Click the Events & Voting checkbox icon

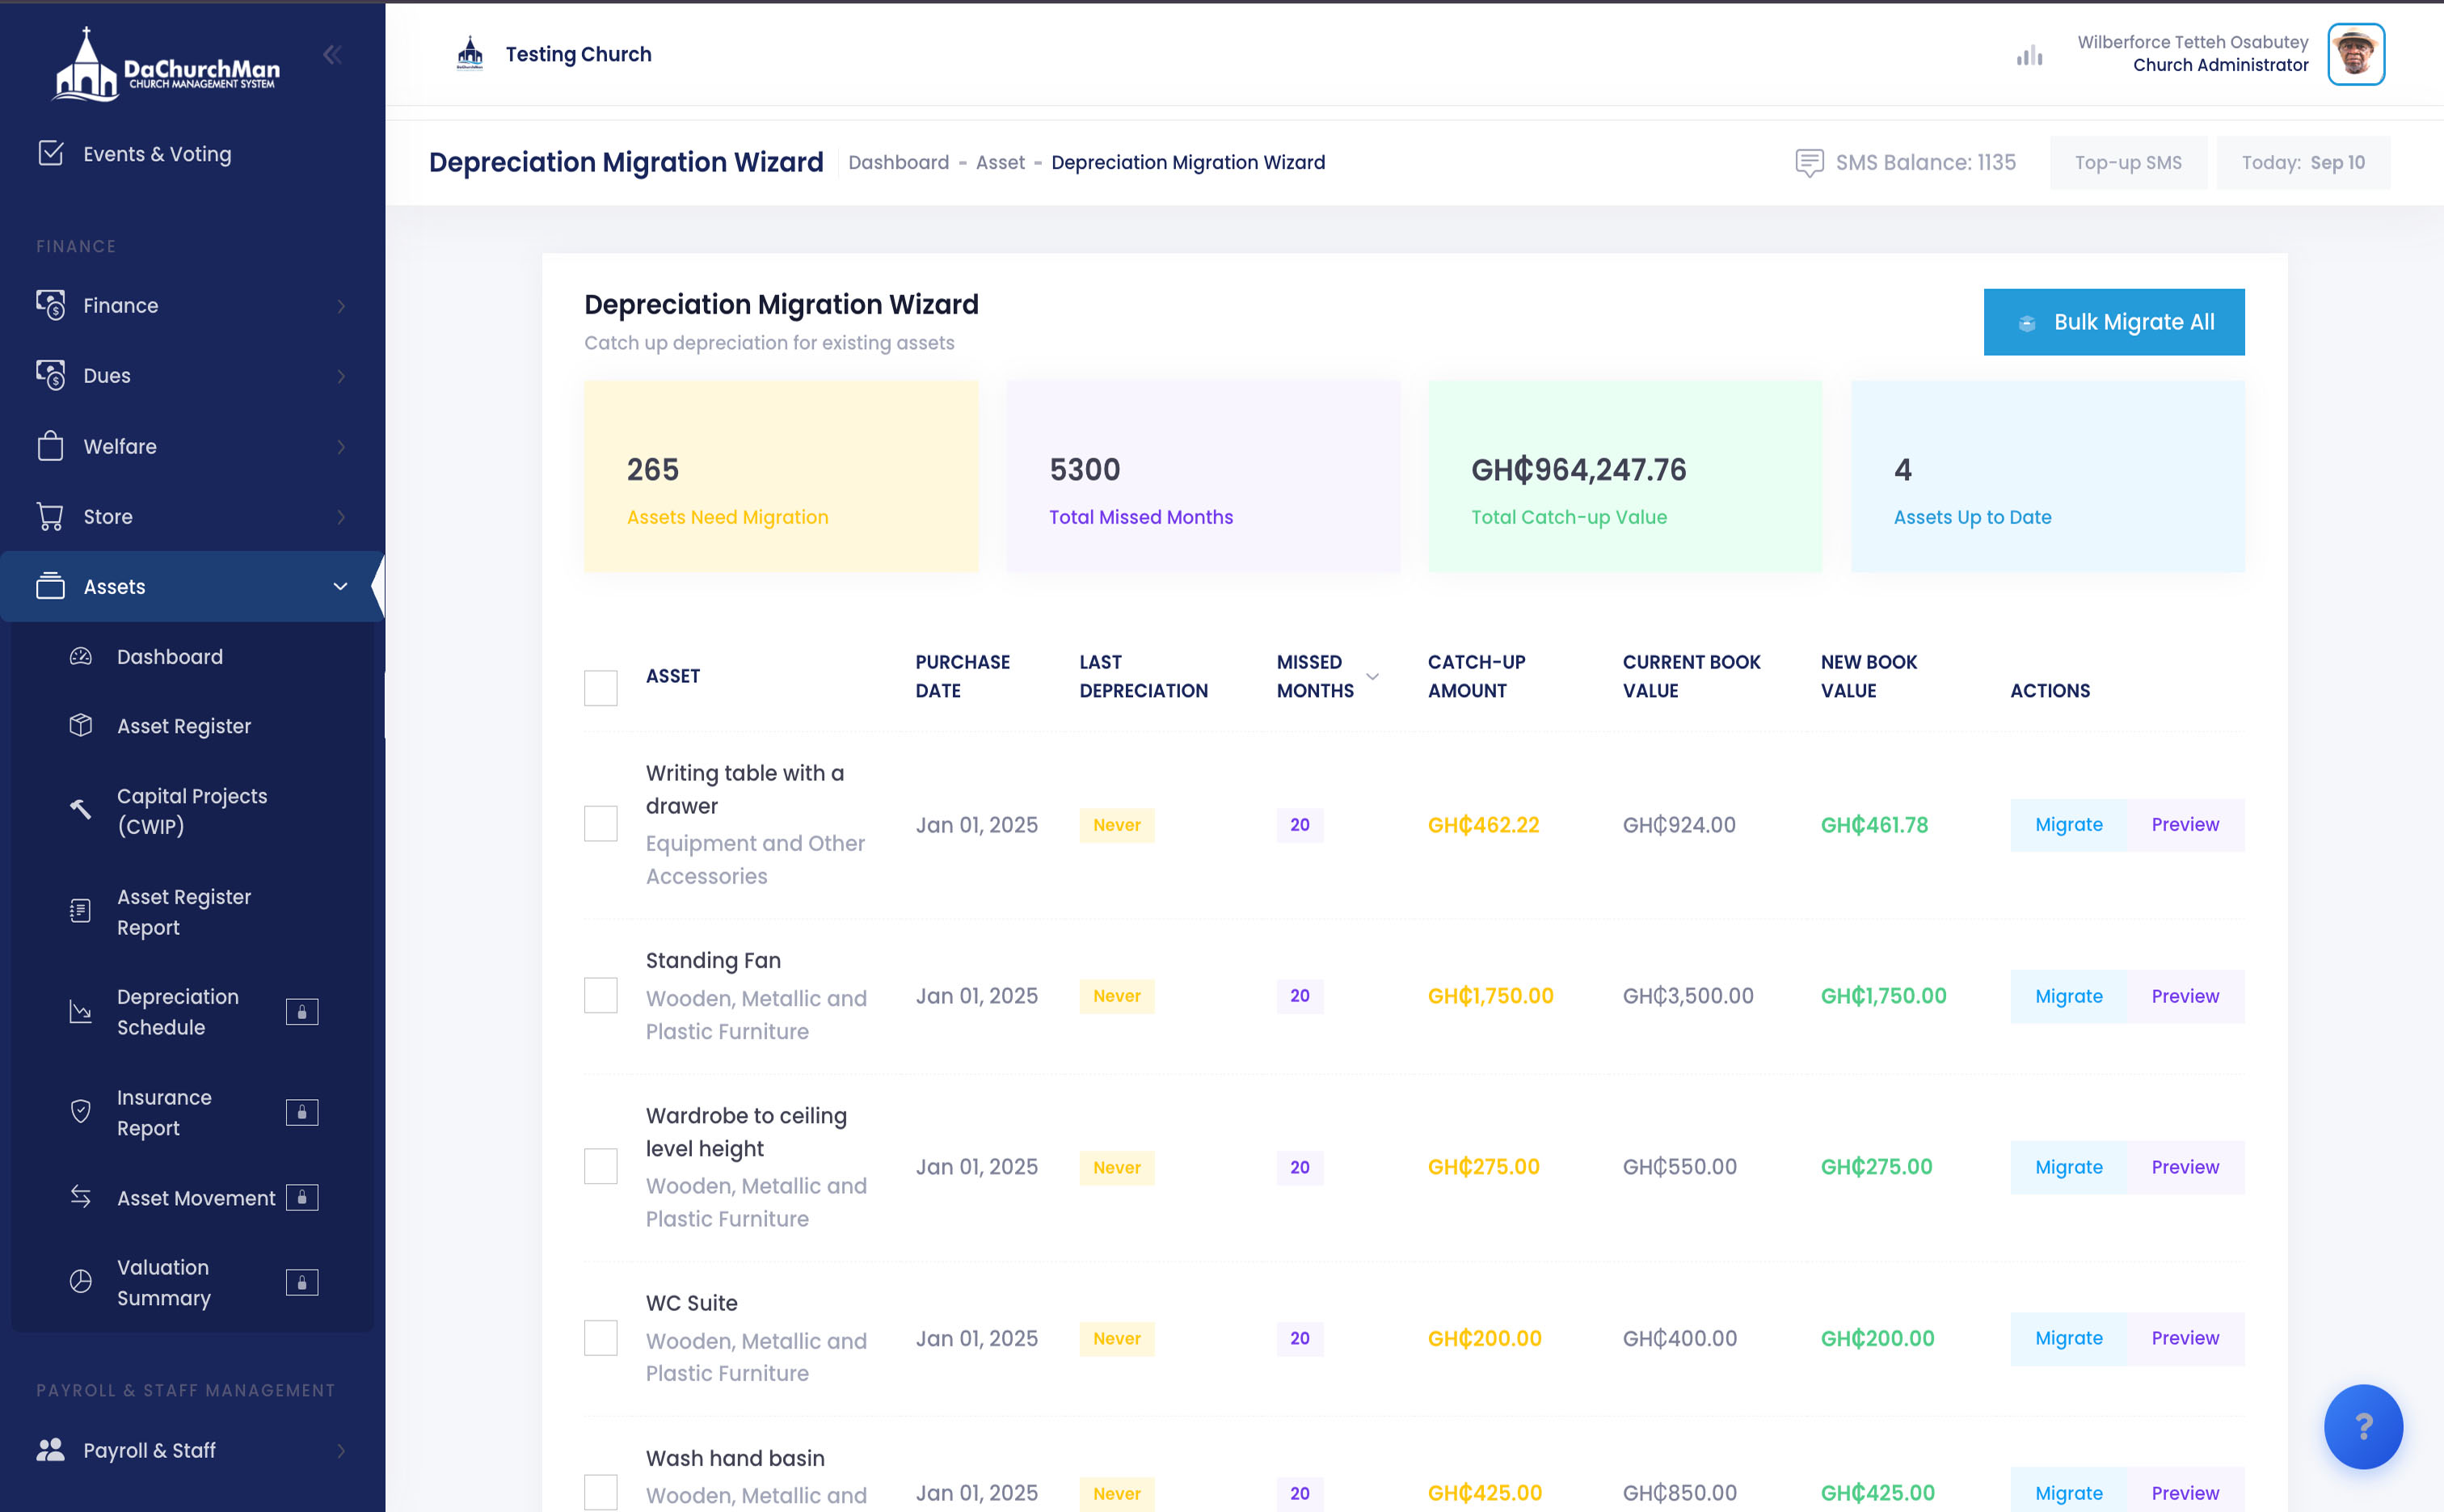coord(51,153)
